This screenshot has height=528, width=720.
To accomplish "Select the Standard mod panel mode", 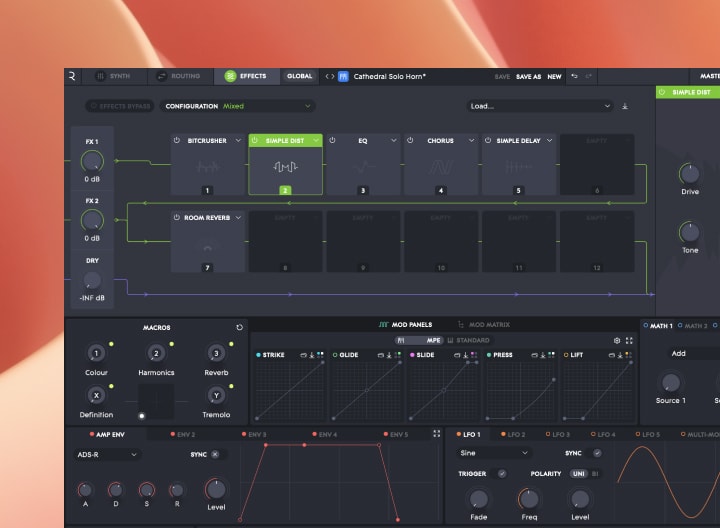I will [468, 340].
